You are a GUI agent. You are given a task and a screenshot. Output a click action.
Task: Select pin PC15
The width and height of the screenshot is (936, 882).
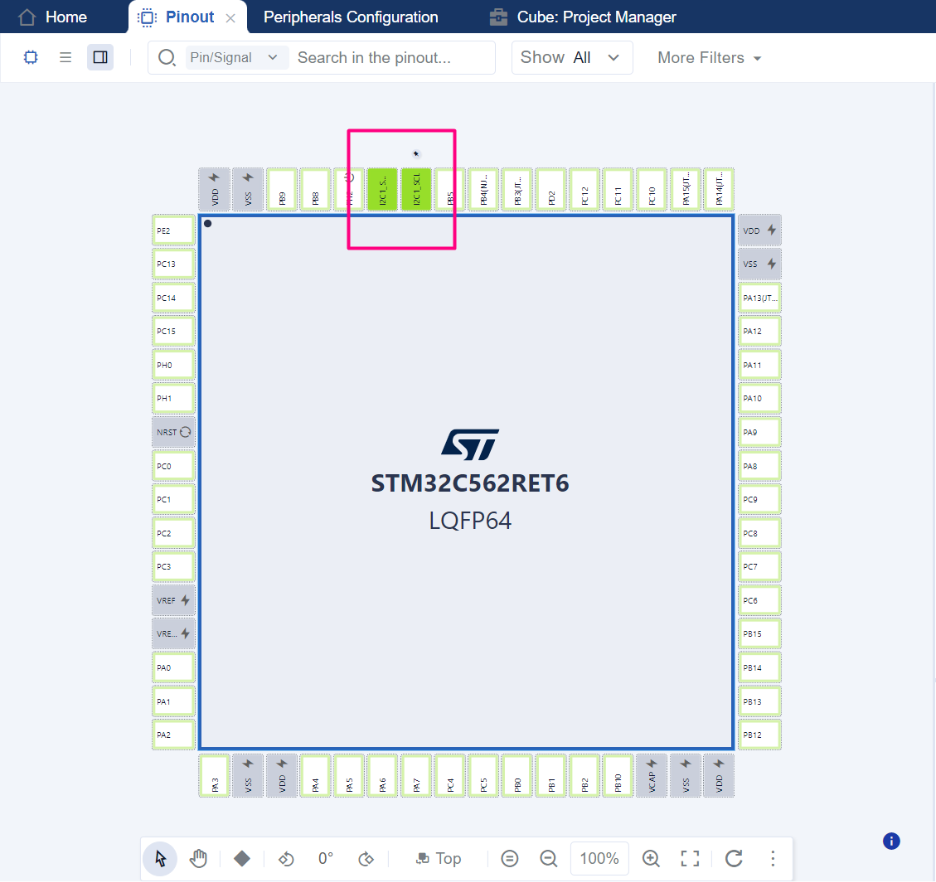point(174,331)
